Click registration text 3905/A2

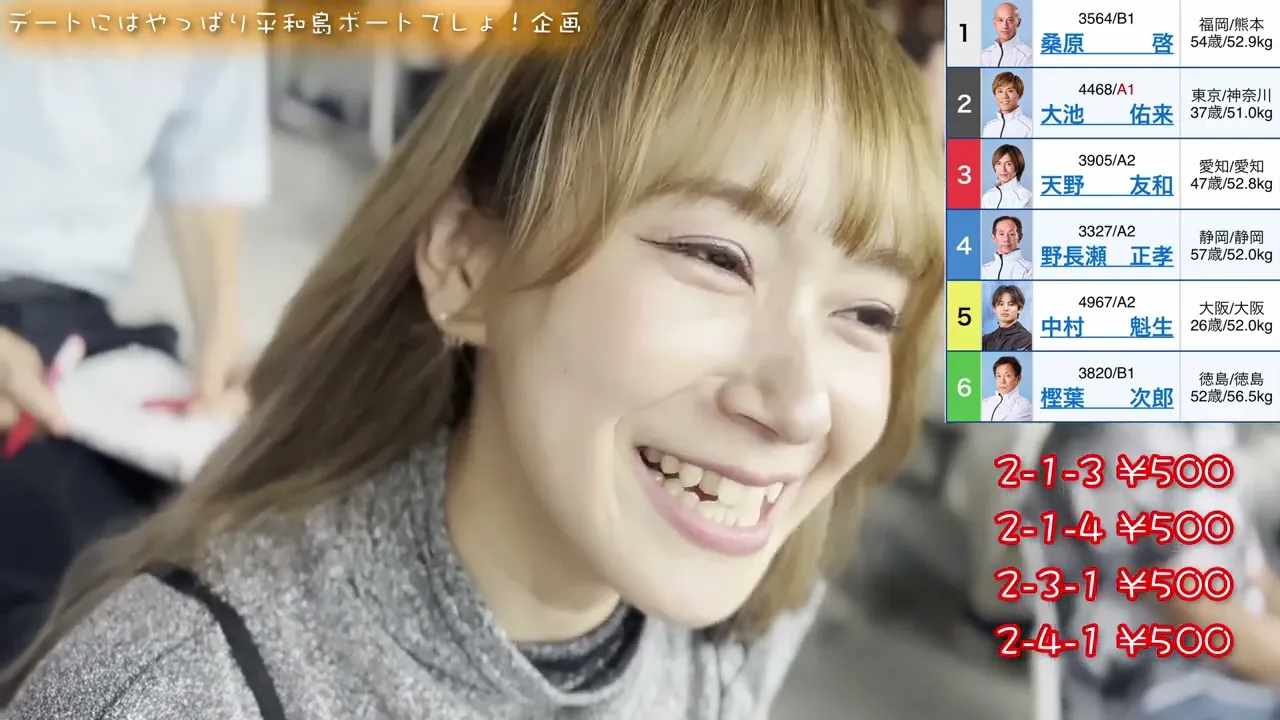pyautogui.click(x=1106, y=160)
